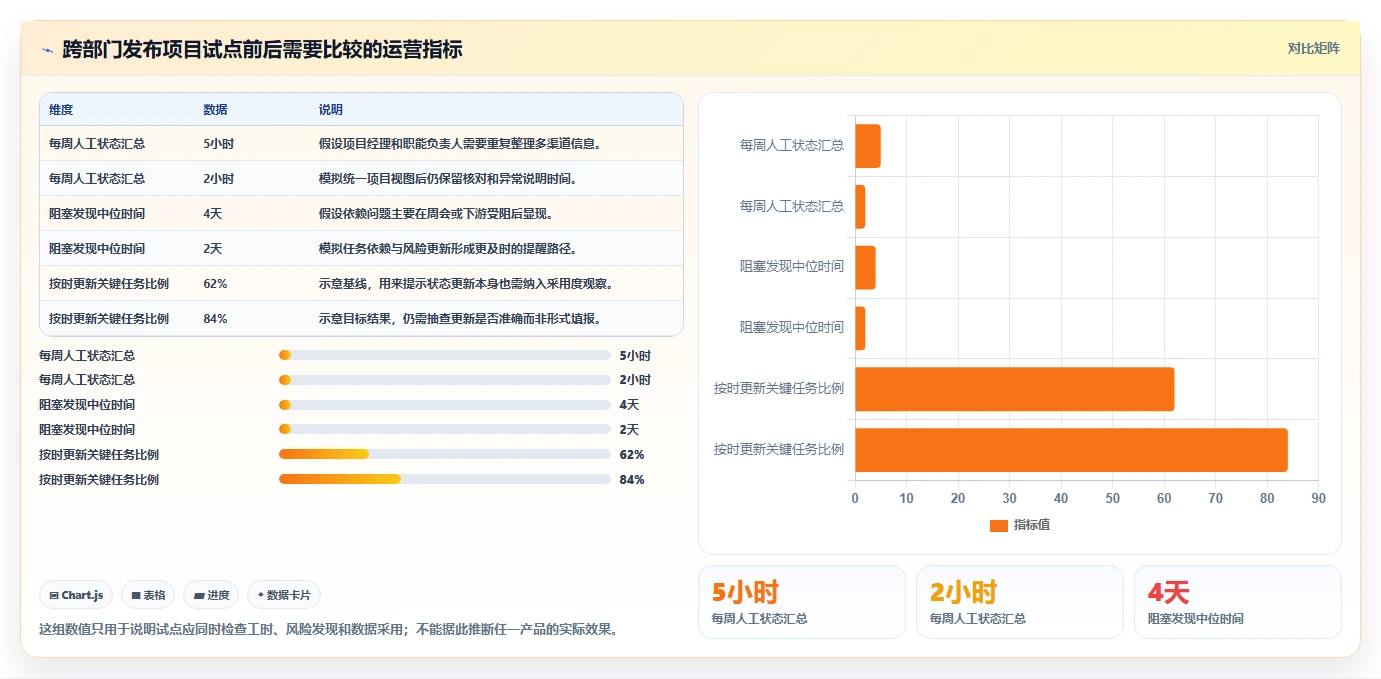Click the 5小时 cell in the table
Screen dimensions: 1381x679
(x=218, y=144)
